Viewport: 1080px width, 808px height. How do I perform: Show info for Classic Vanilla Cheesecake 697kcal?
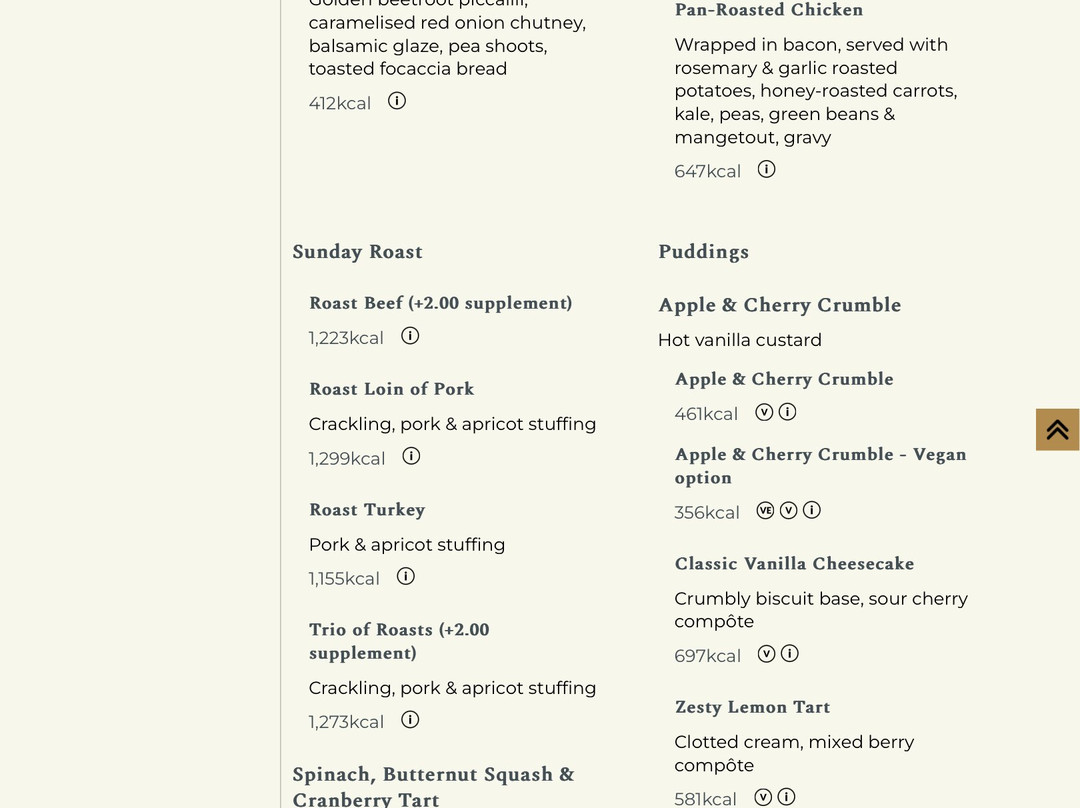790,654
